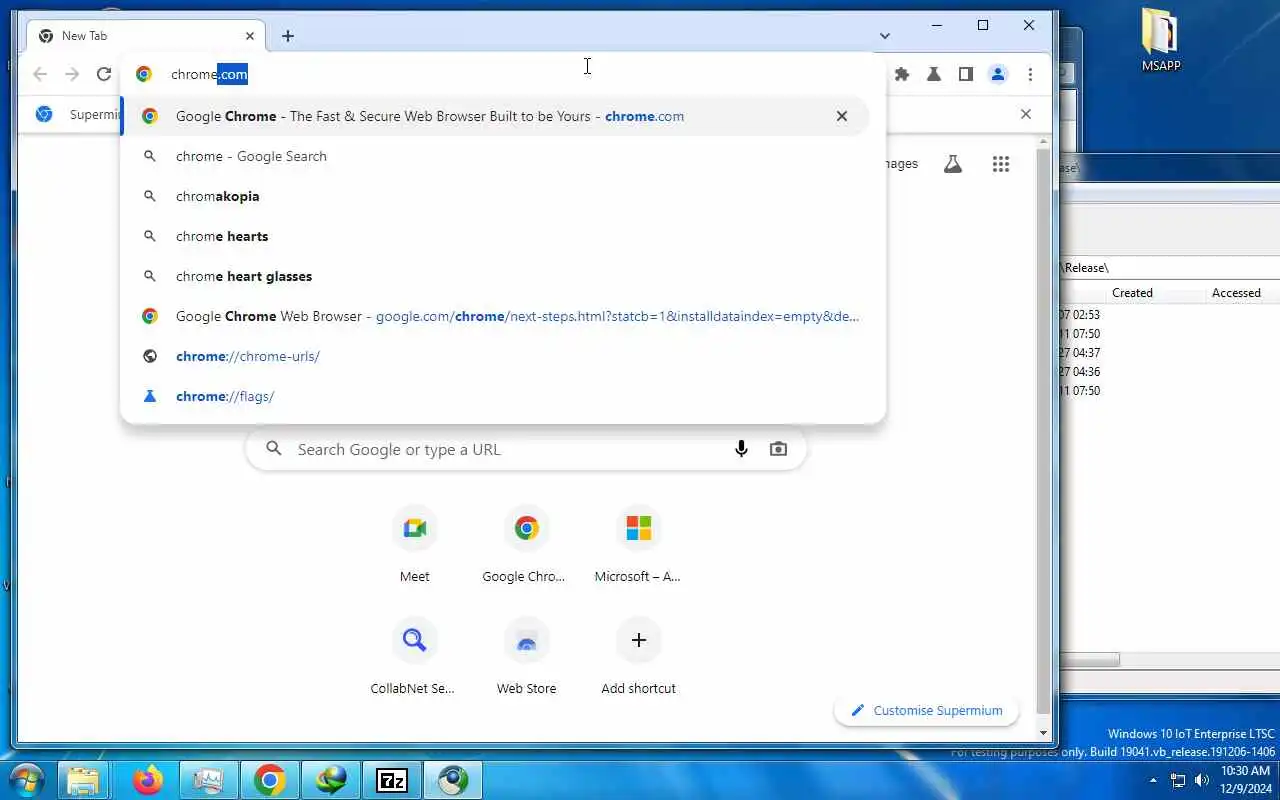Choose the chrome heart glasses suggestion

(495, 276)
